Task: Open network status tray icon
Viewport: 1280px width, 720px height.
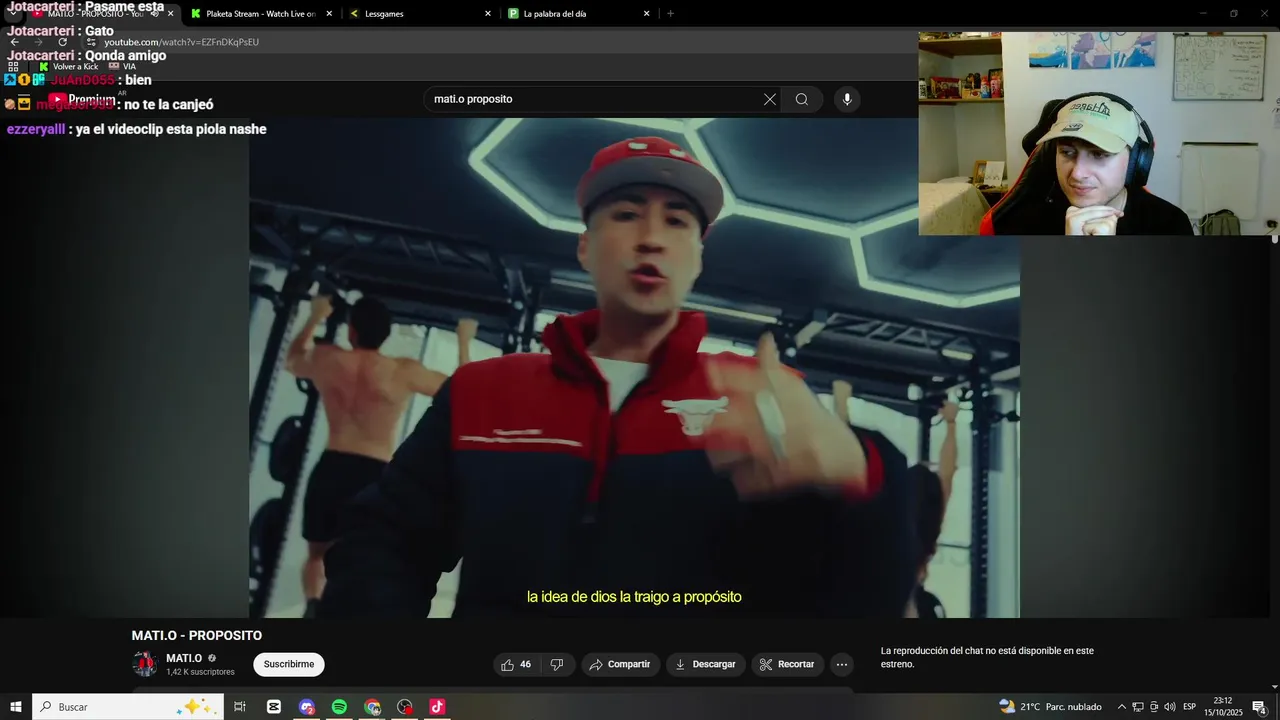Action: (x=1138, y=707)
